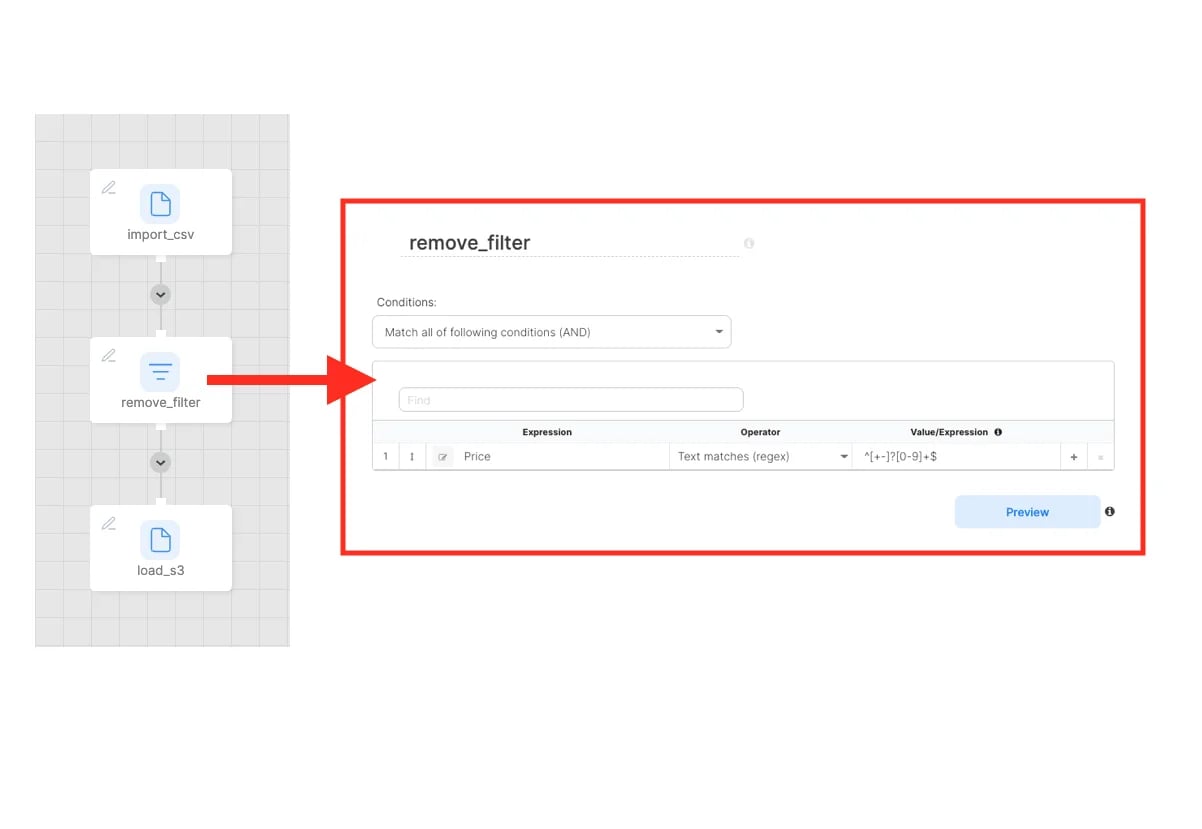Open the load_s3 component file icon
The height and width of the screenshot is (829, 1202).
160,540
